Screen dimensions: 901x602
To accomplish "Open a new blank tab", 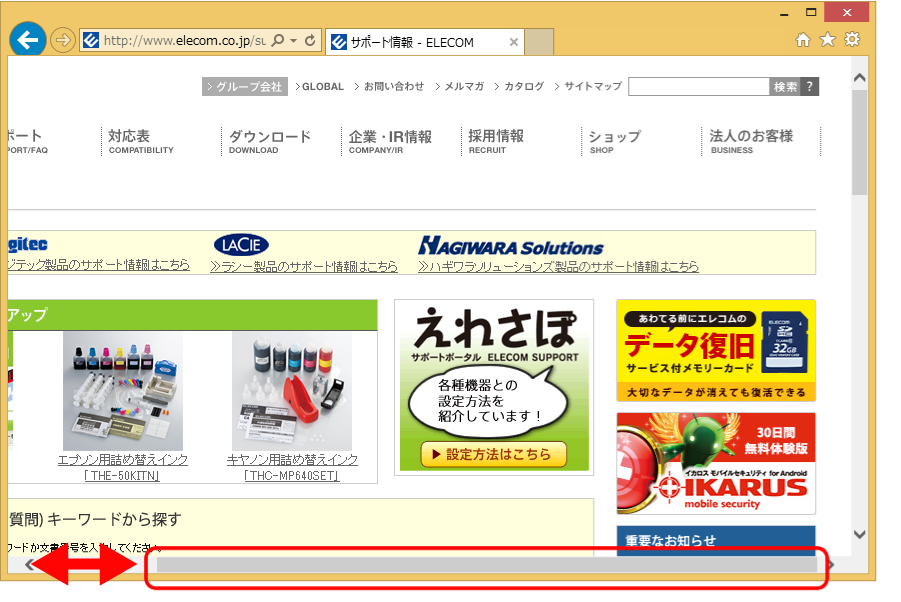I will tap(539, 42).
